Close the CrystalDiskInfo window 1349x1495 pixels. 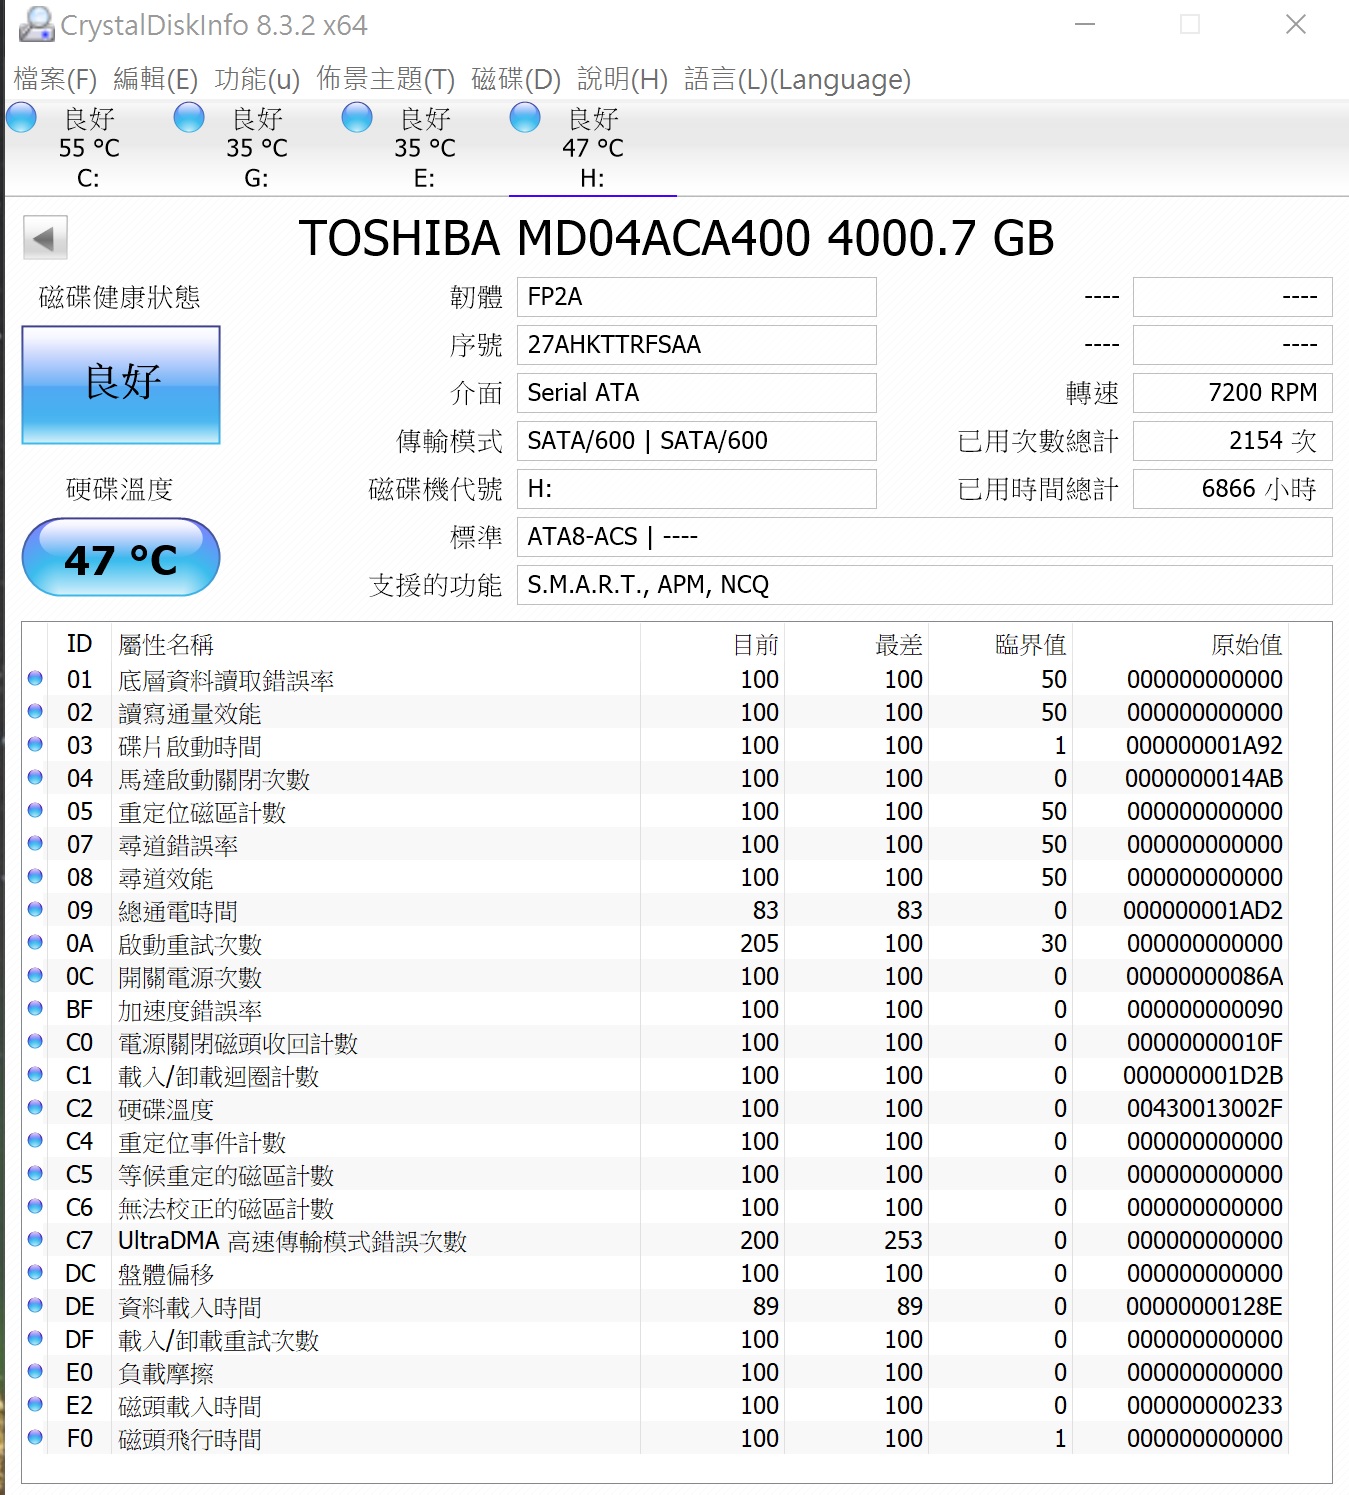[1296, 24]
